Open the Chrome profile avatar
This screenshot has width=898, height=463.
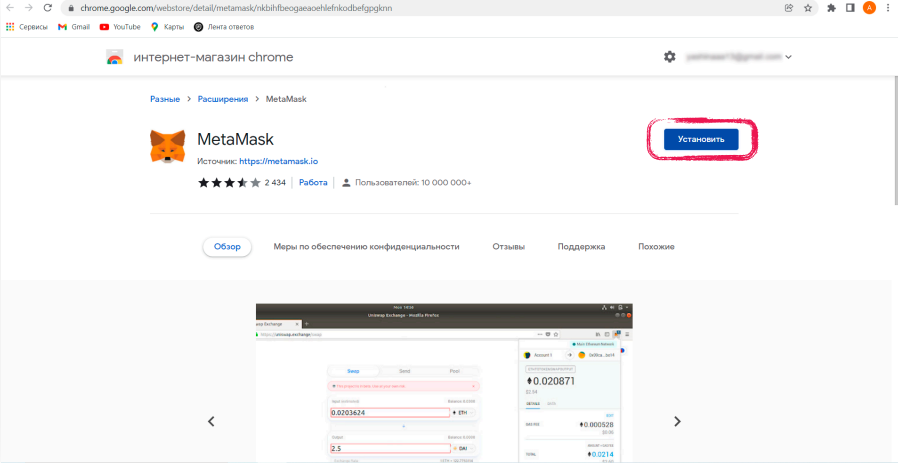869,8
